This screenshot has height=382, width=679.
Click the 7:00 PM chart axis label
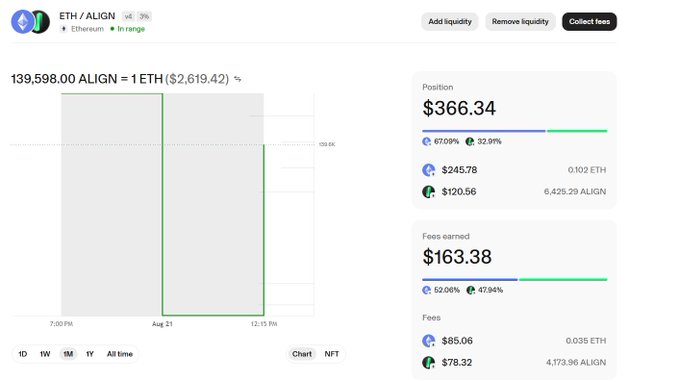tap(61, 324)
